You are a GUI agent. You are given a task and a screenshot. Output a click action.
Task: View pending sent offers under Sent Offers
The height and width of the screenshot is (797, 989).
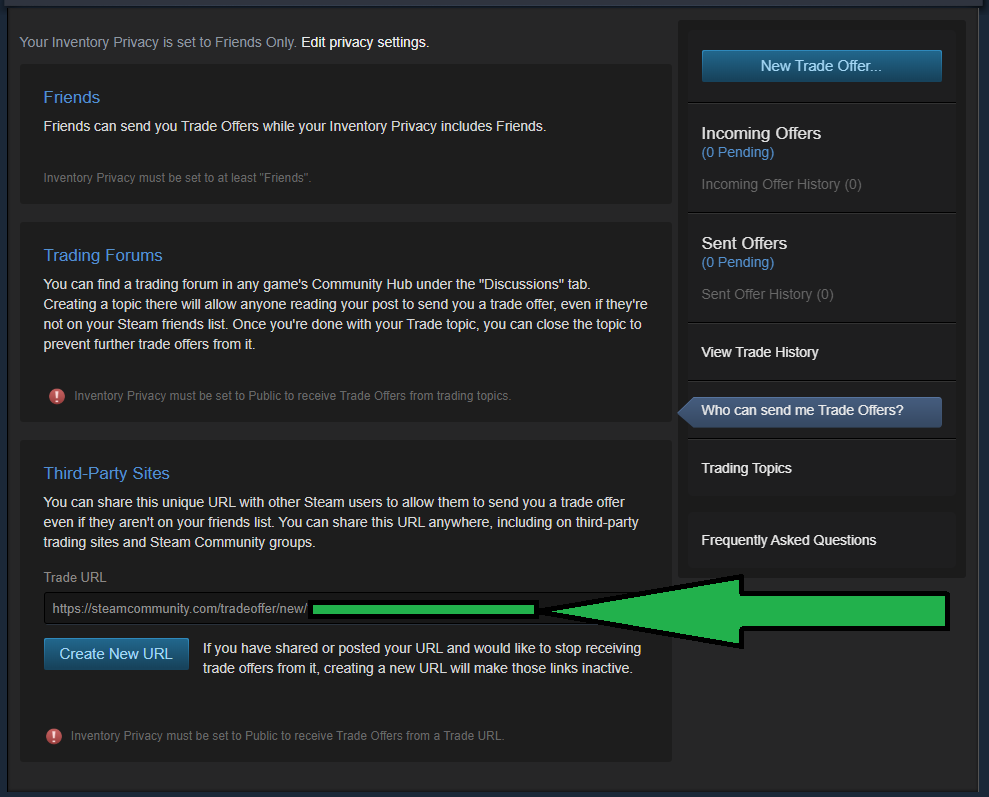point(737,262)
